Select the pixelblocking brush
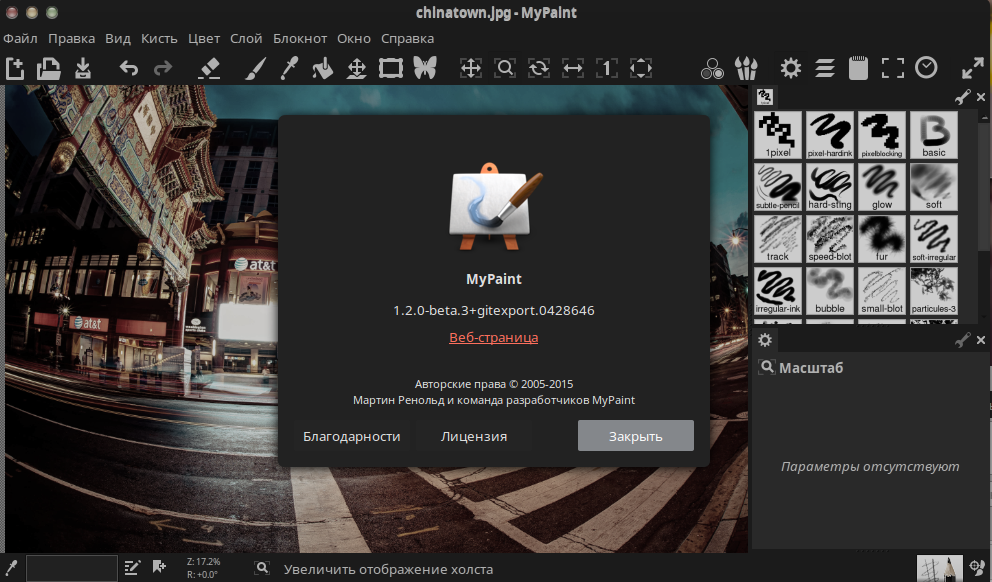Screen dimensions: 992x582 [x=882, y=135]
